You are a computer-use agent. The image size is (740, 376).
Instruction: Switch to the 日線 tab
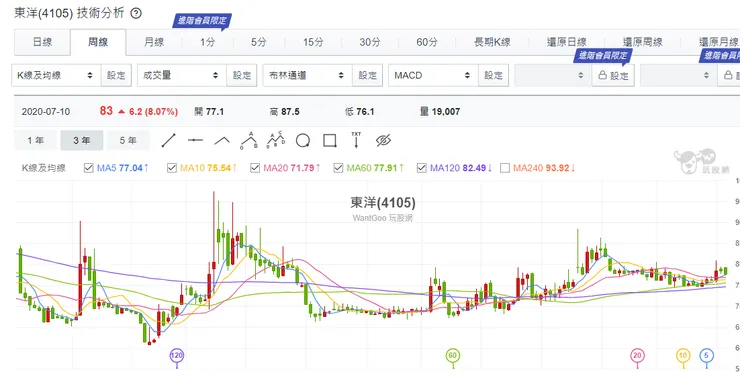(42, 42)
